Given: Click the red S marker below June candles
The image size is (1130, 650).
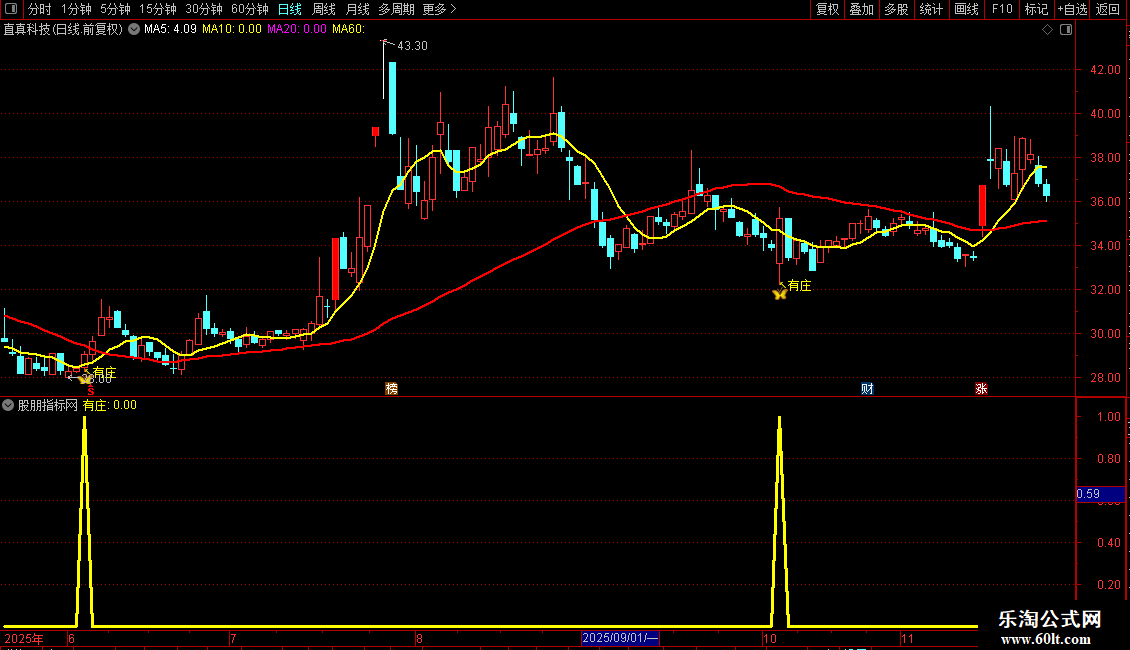Looking at the screenshot, I should [x=91, y=390].
